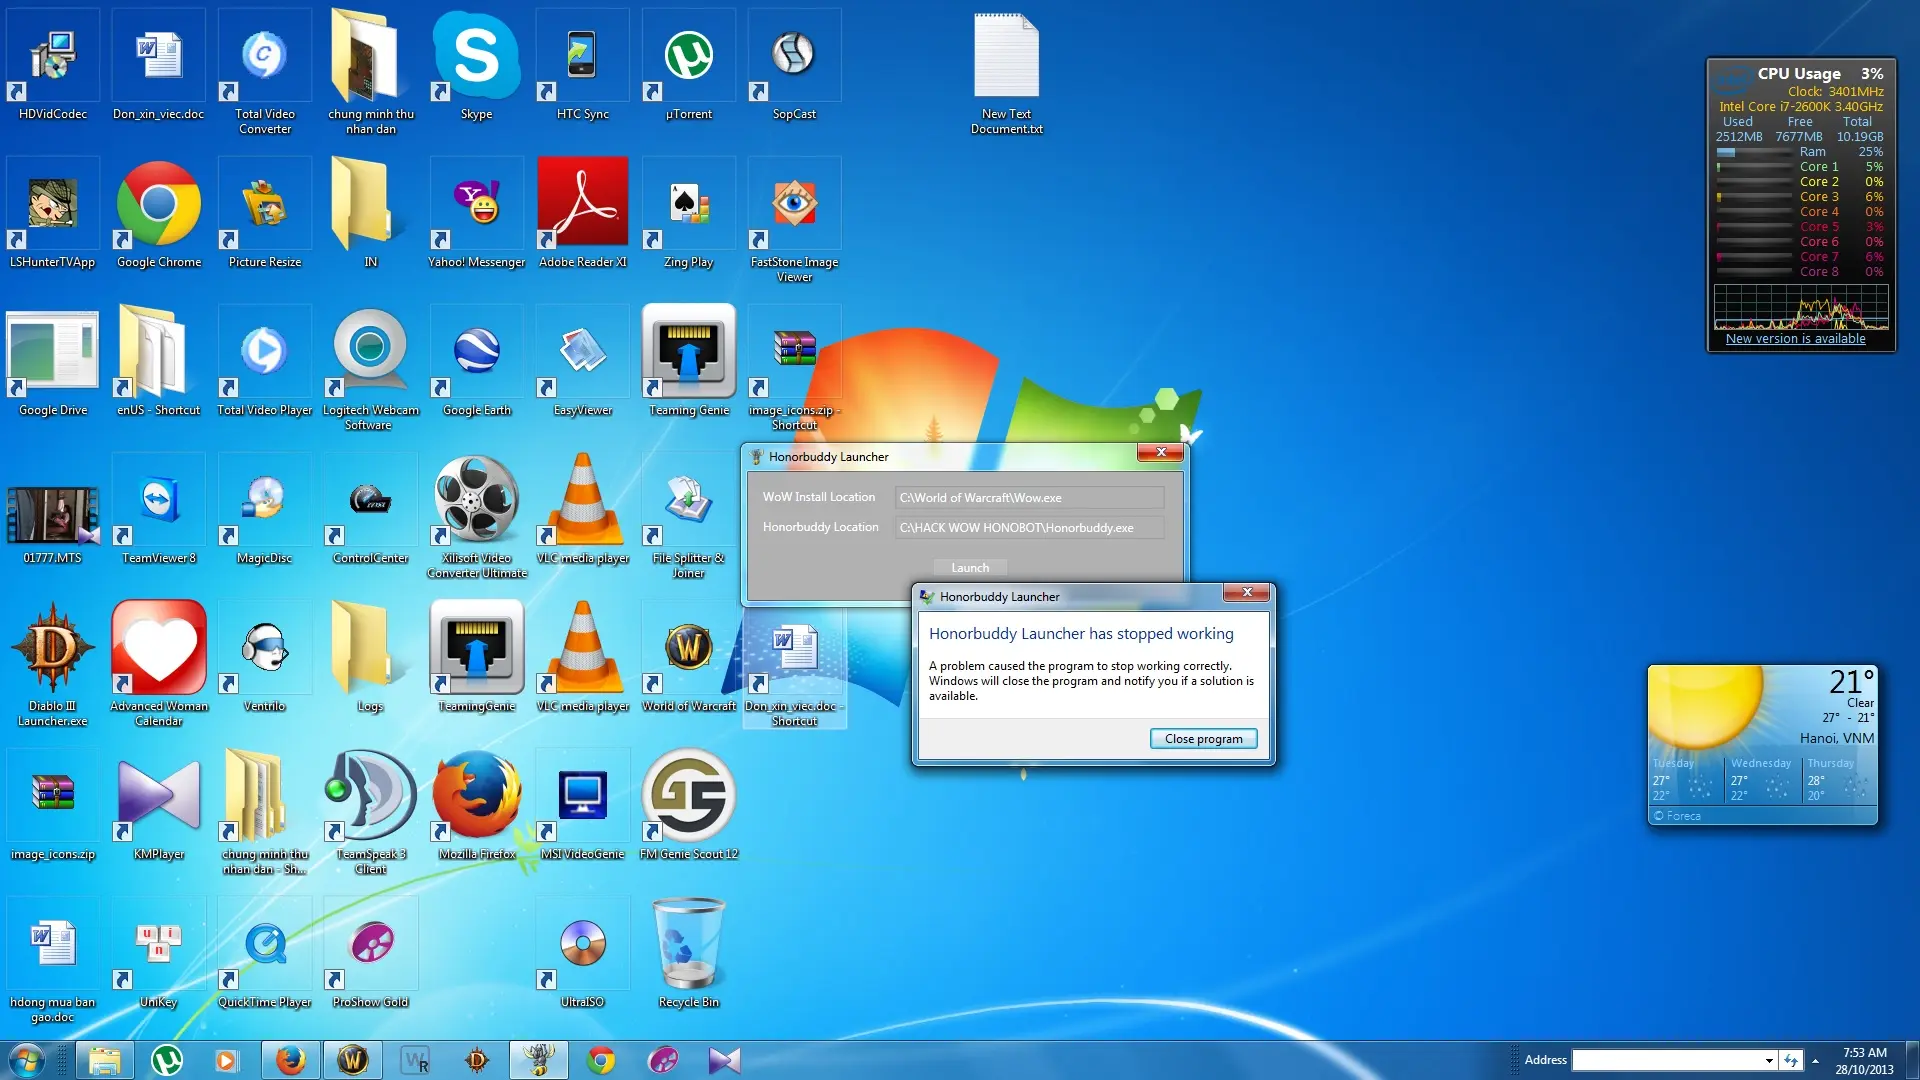The height and width of the screenshot is (1080, 1920).
Task: Show hidden system tray icons
Action: [1815, 1061]
